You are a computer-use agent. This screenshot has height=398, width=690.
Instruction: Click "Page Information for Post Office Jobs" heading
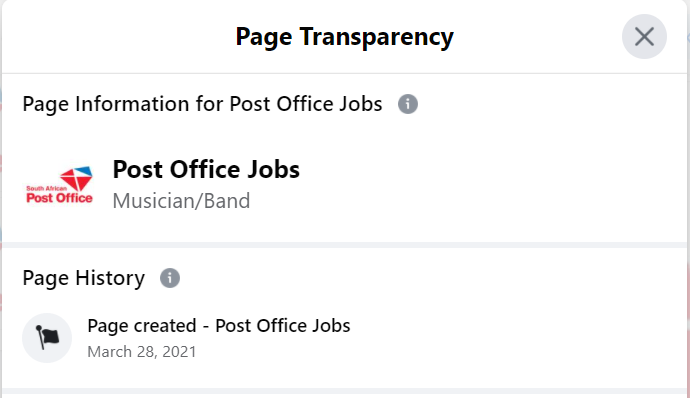click(x=202, y=104)
